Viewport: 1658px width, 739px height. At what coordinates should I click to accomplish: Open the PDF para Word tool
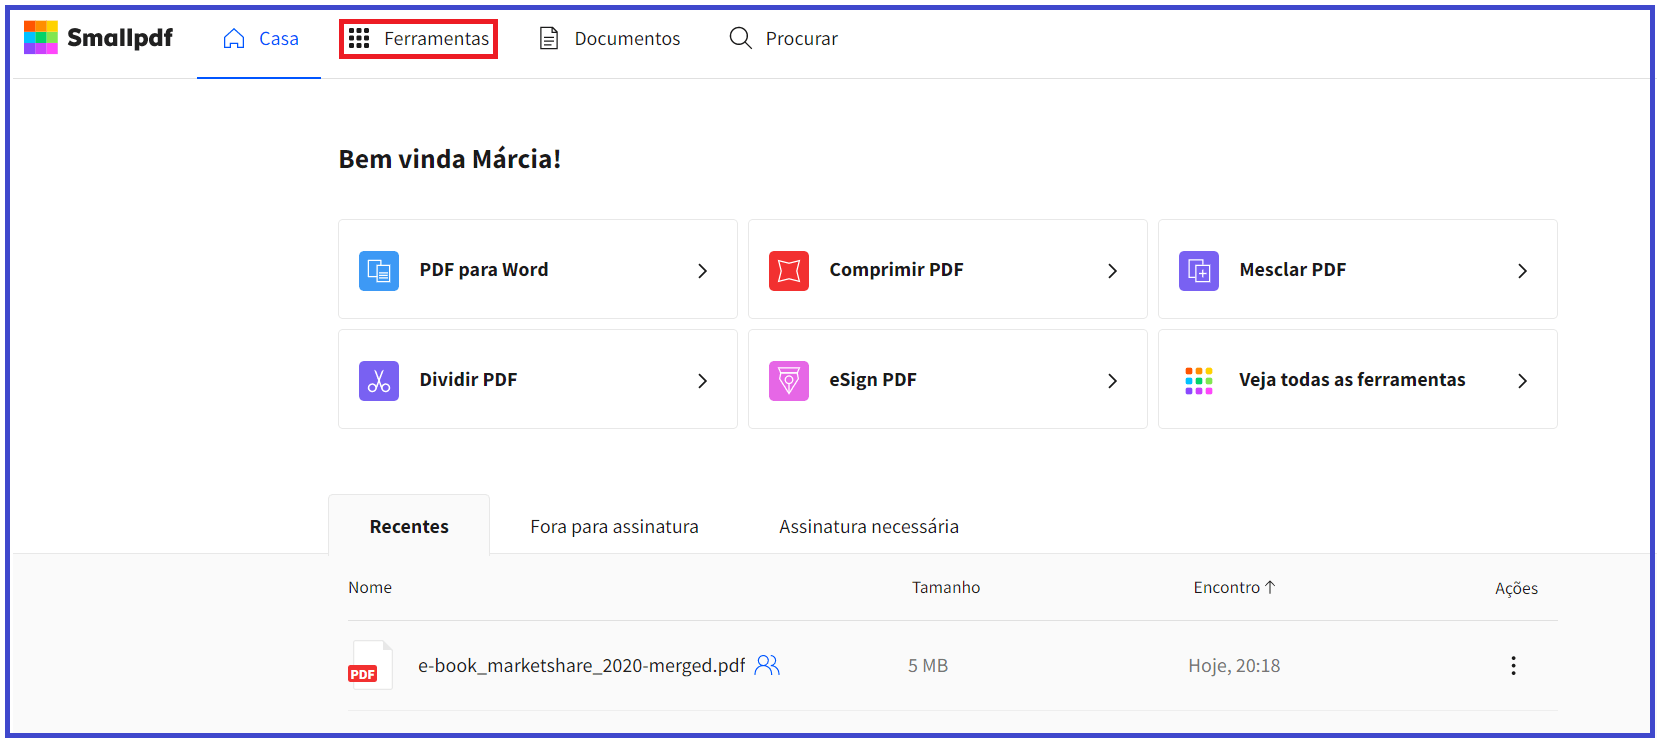tap(538, 269)
